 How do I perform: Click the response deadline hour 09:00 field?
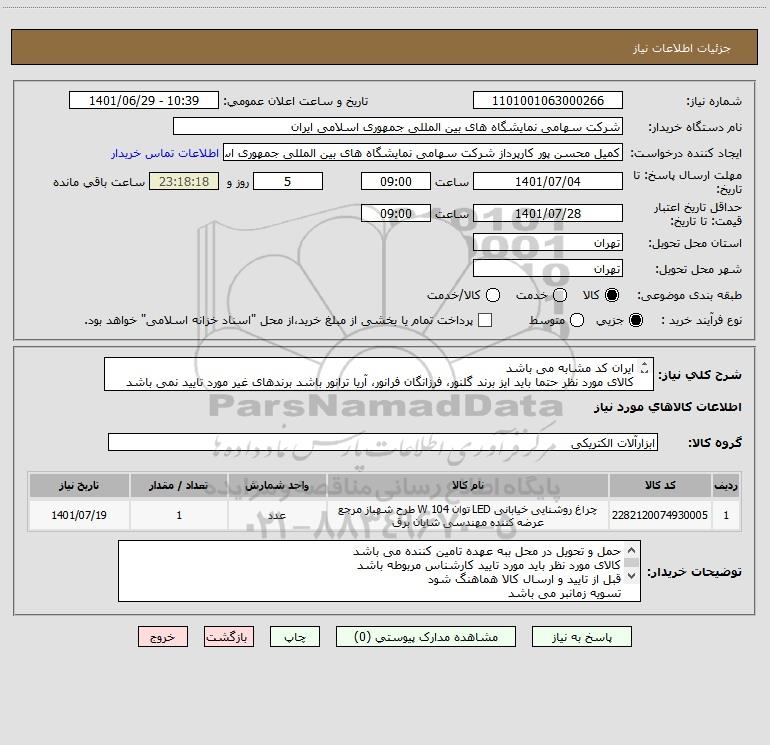click(x=396, y=182)
